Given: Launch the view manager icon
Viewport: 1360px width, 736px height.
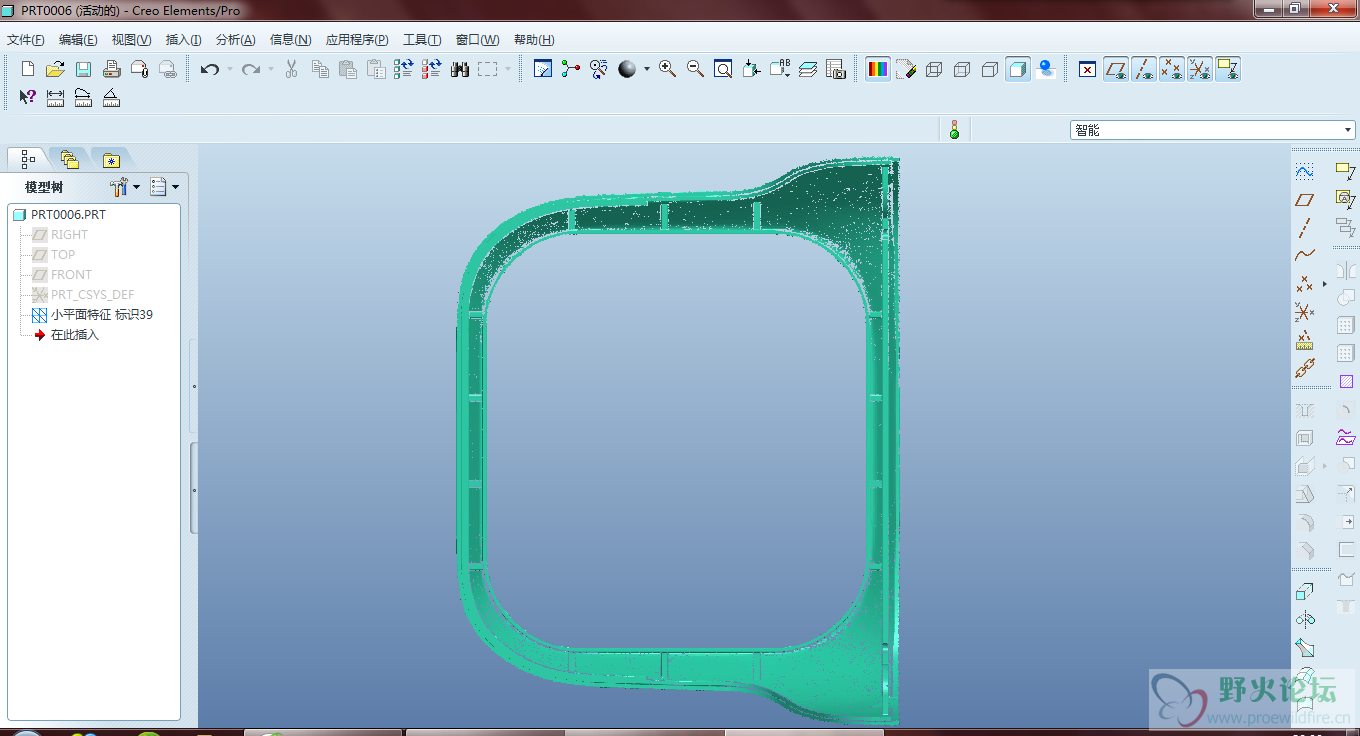Looking at the screenshot, I should (836, 69).
